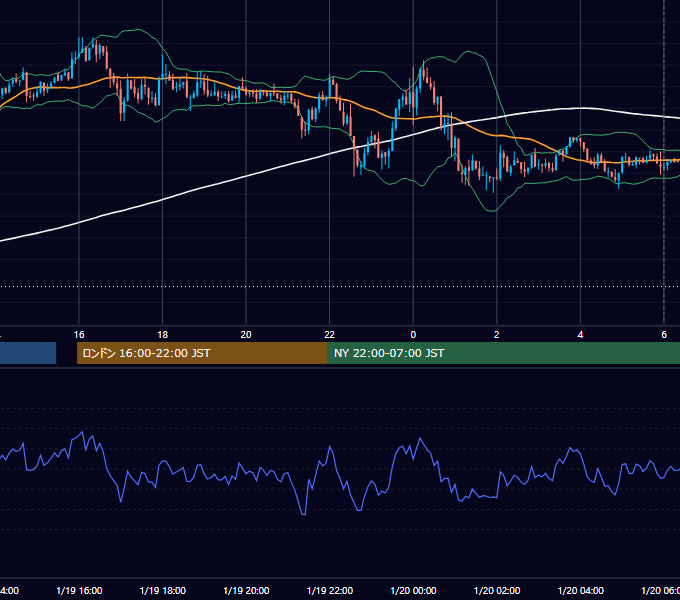The height and width of the screenshot is (600, 680).
Task: Click the '1/19 16:00' date label
Action: pos(79,590)
